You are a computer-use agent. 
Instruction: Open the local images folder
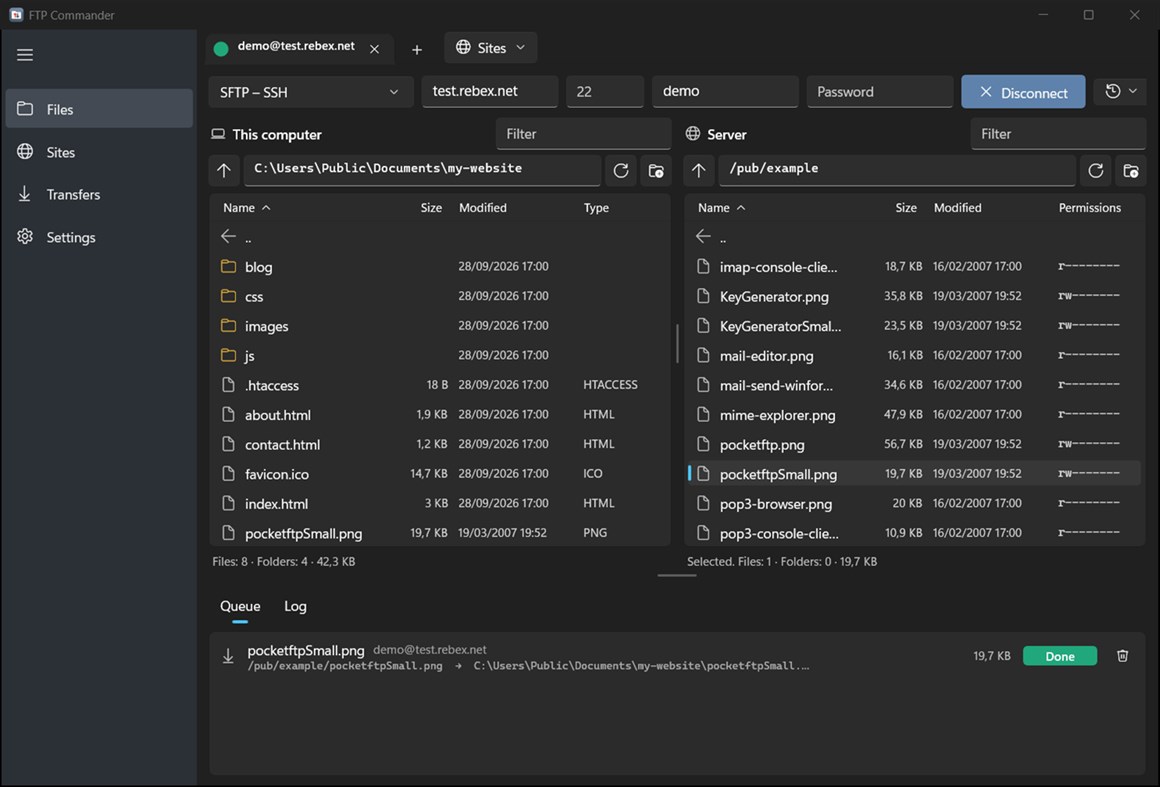point(440,325)
